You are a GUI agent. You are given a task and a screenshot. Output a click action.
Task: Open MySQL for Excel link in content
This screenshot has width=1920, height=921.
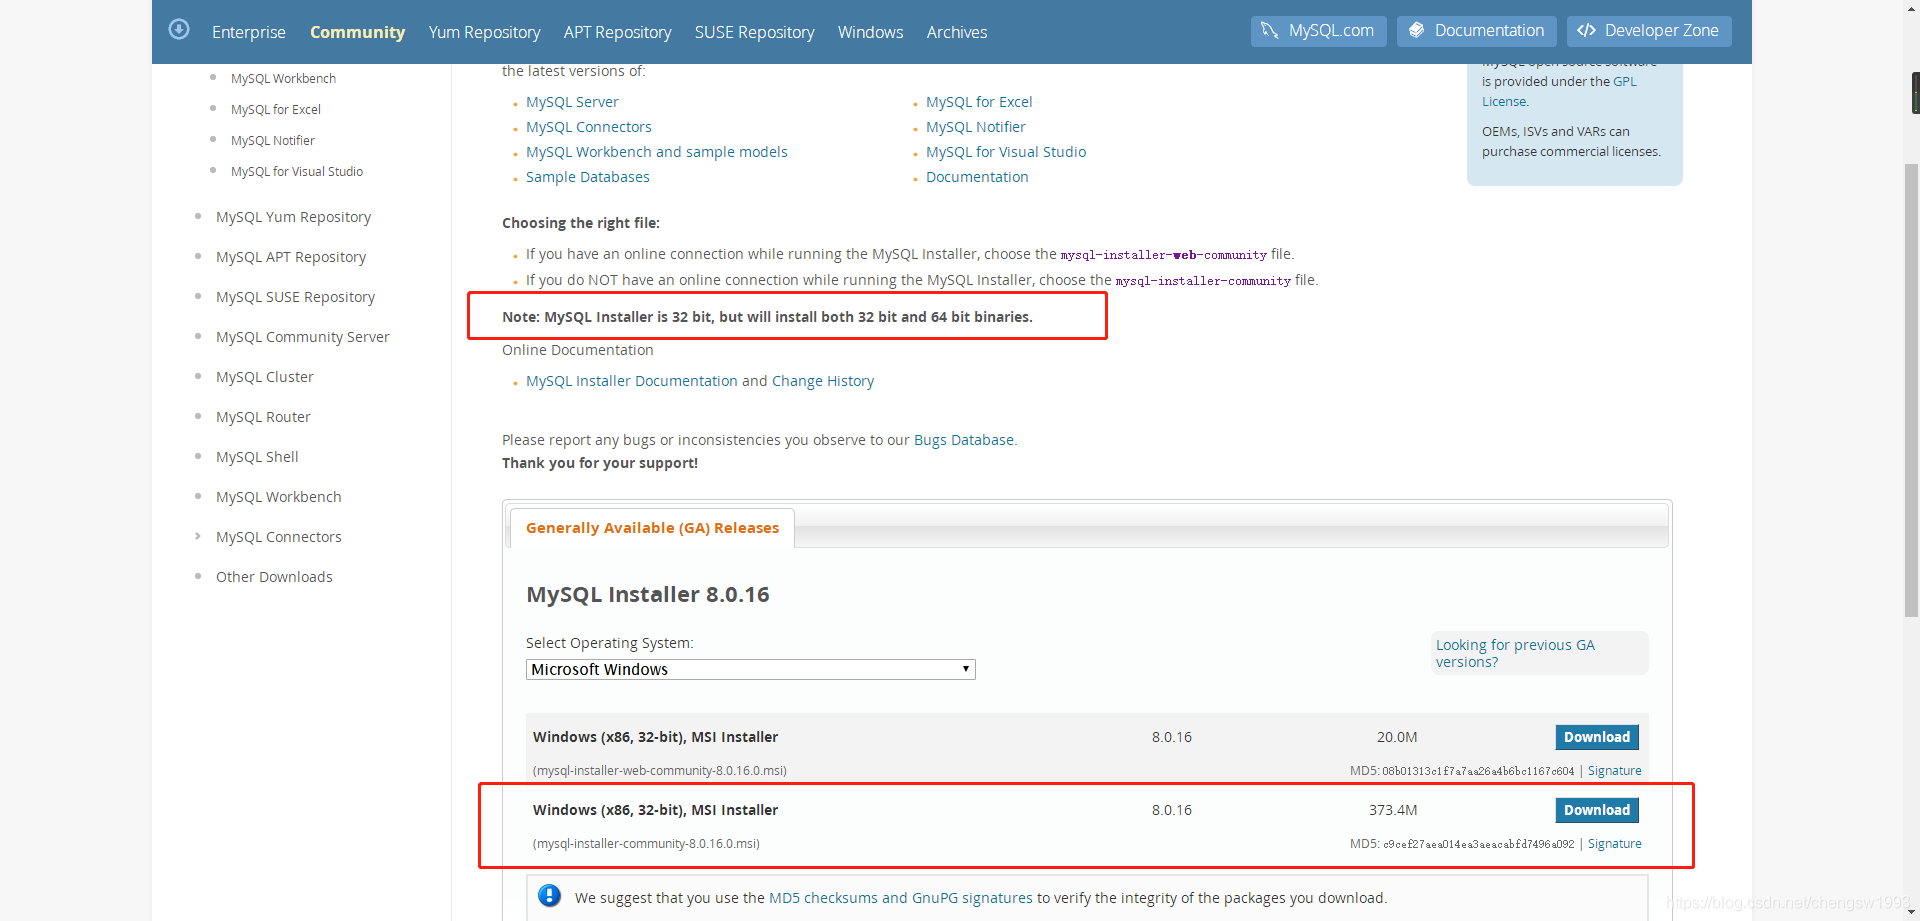pyautogui.click(x=979, y=102)
